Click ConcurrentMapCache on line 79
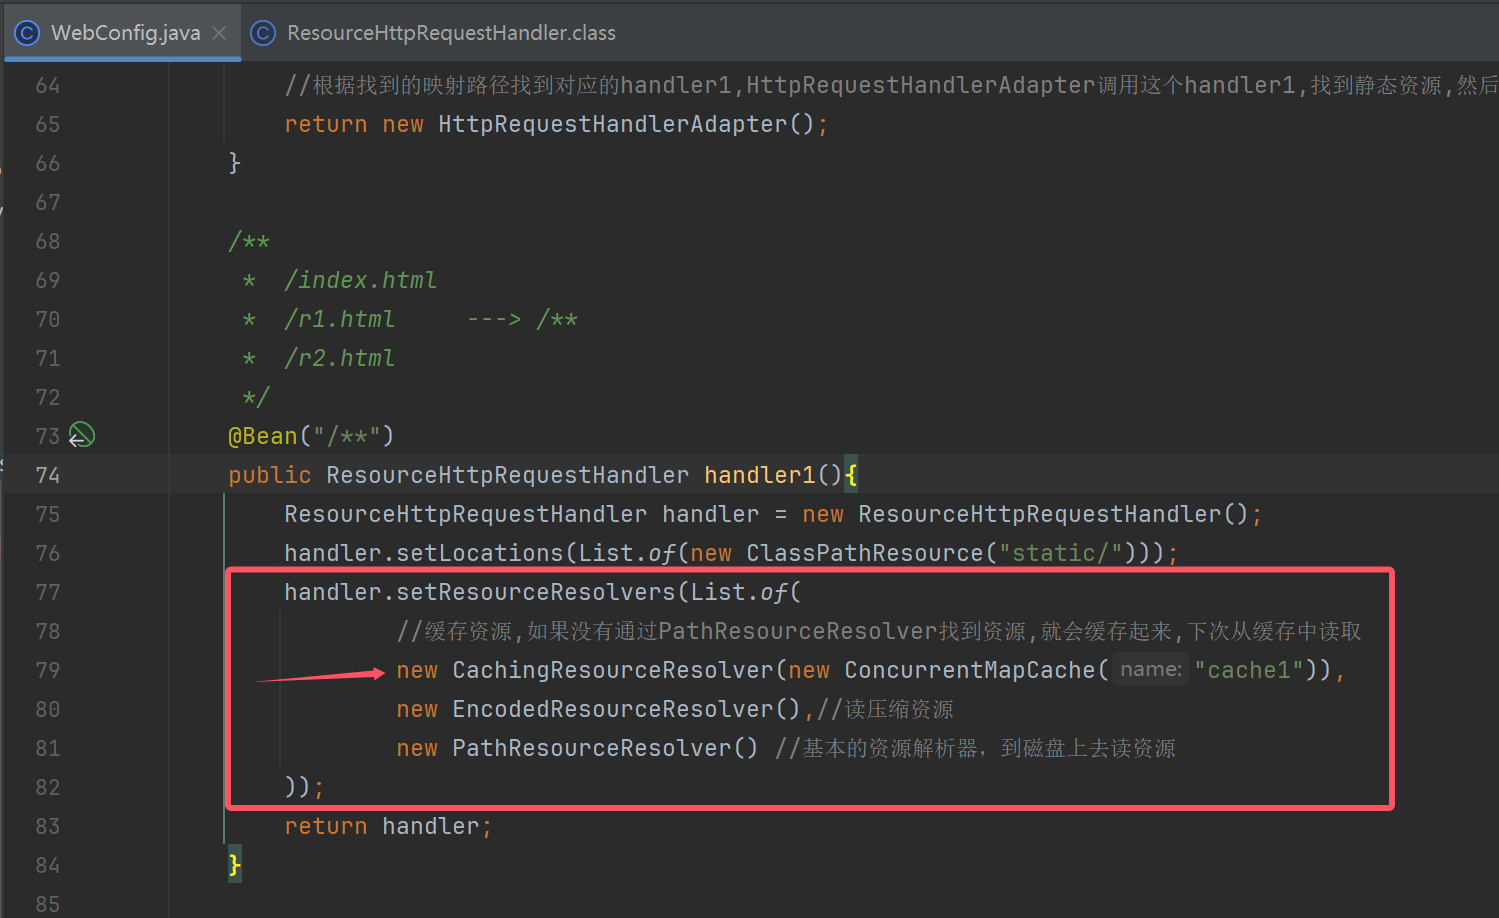 pyautogui.click(x=970, y=670)
